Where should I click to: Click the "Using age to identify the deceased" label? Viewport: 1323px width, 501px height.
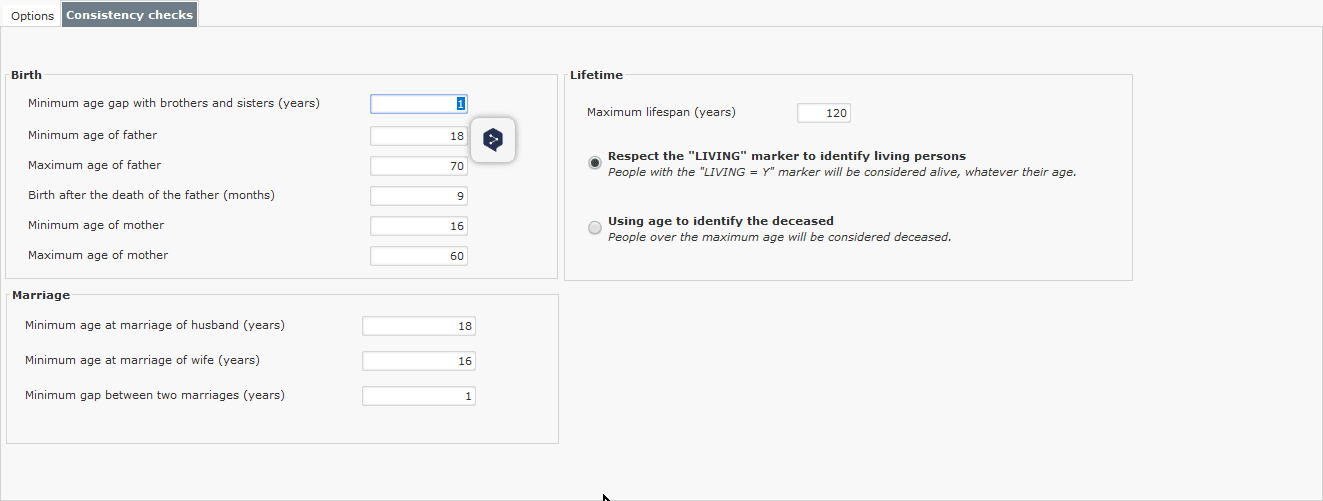(721, 221)
